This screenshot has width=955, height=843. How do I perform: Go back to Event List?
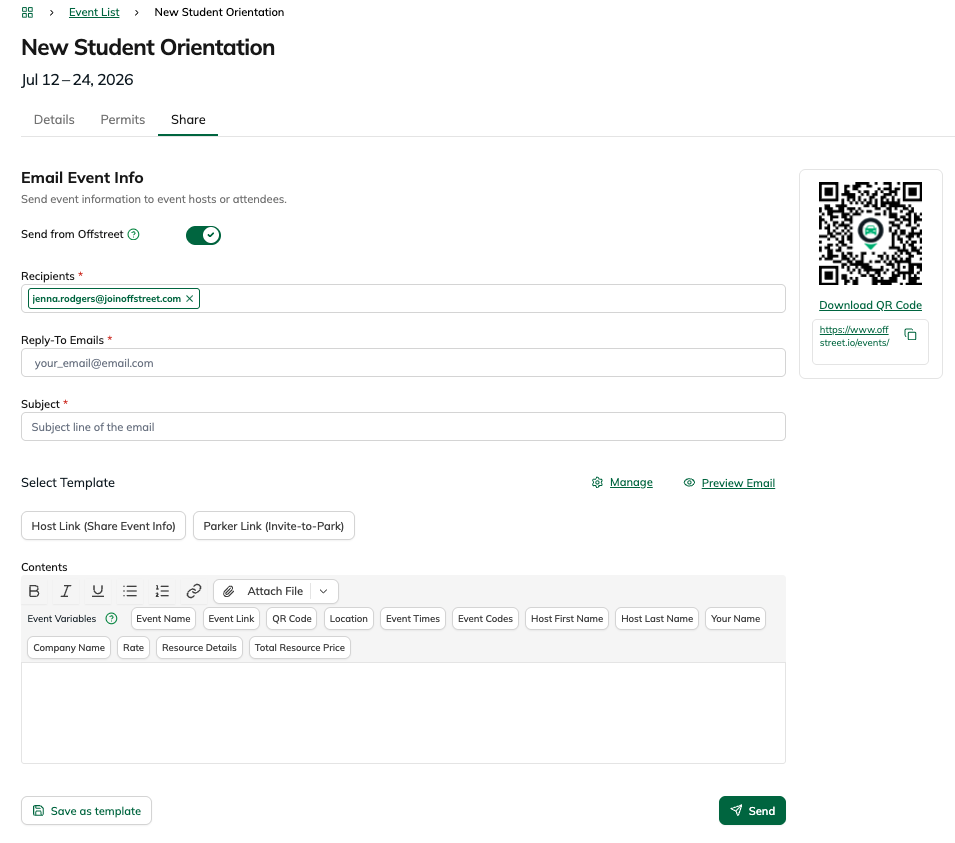point(94,12)
